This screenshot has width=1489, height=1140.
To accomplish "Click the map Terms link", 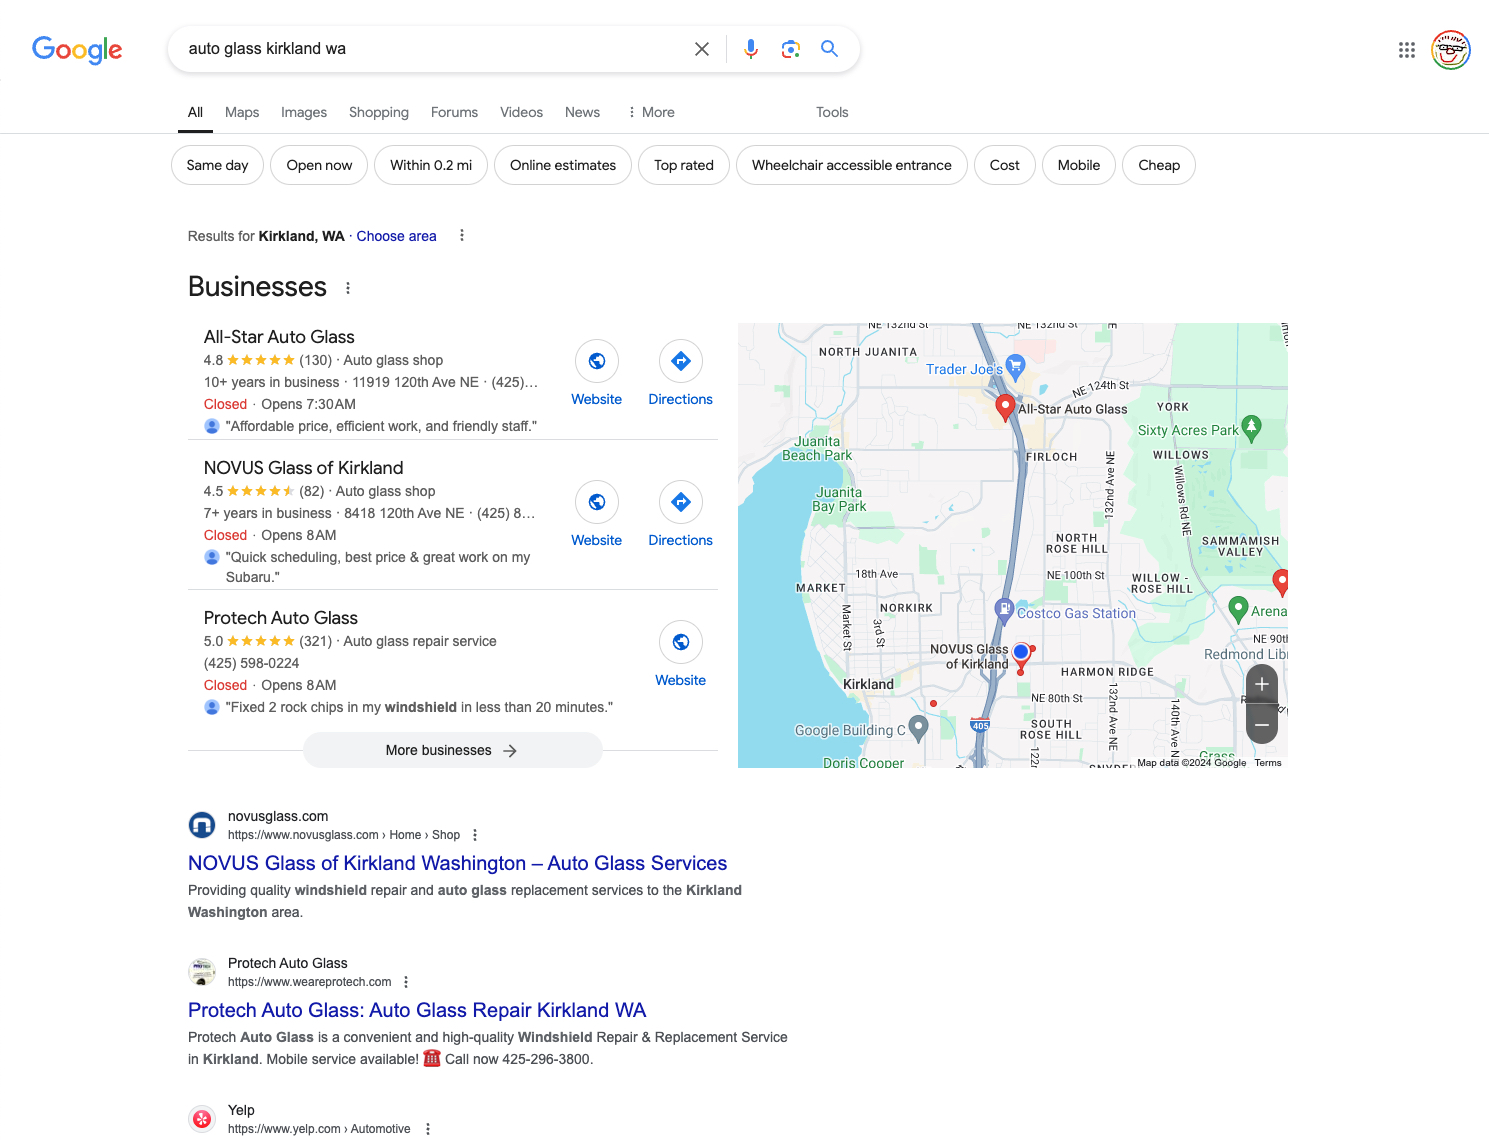I will coord(1268,762).
